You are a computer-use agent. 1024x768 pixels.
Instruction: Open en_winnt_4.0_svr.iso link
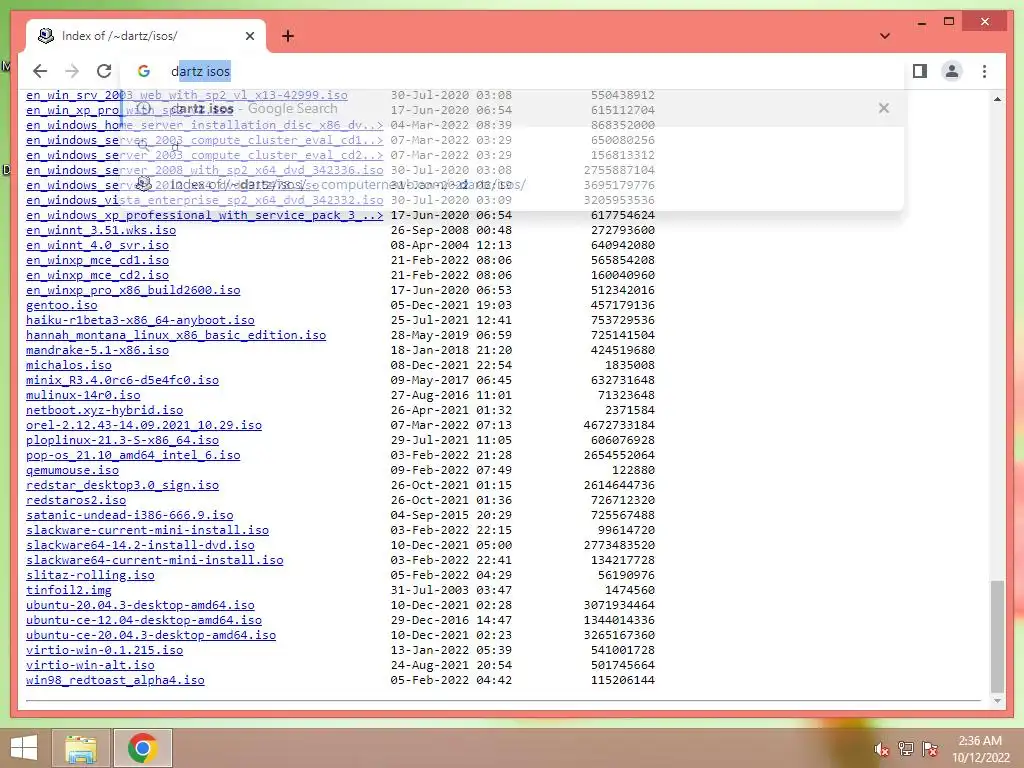click(97, 245)
